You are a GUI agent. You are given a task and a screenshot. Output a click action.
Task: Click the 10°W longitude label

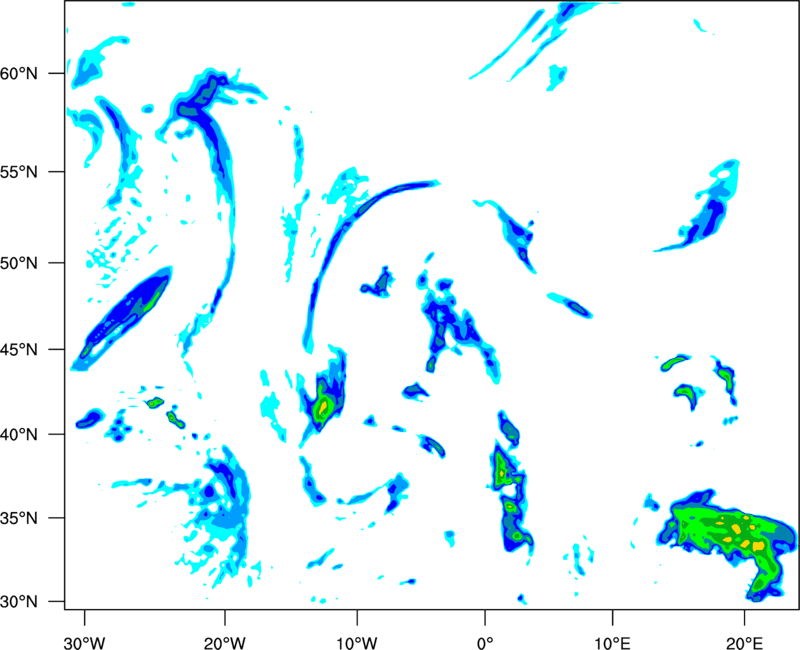357,643
